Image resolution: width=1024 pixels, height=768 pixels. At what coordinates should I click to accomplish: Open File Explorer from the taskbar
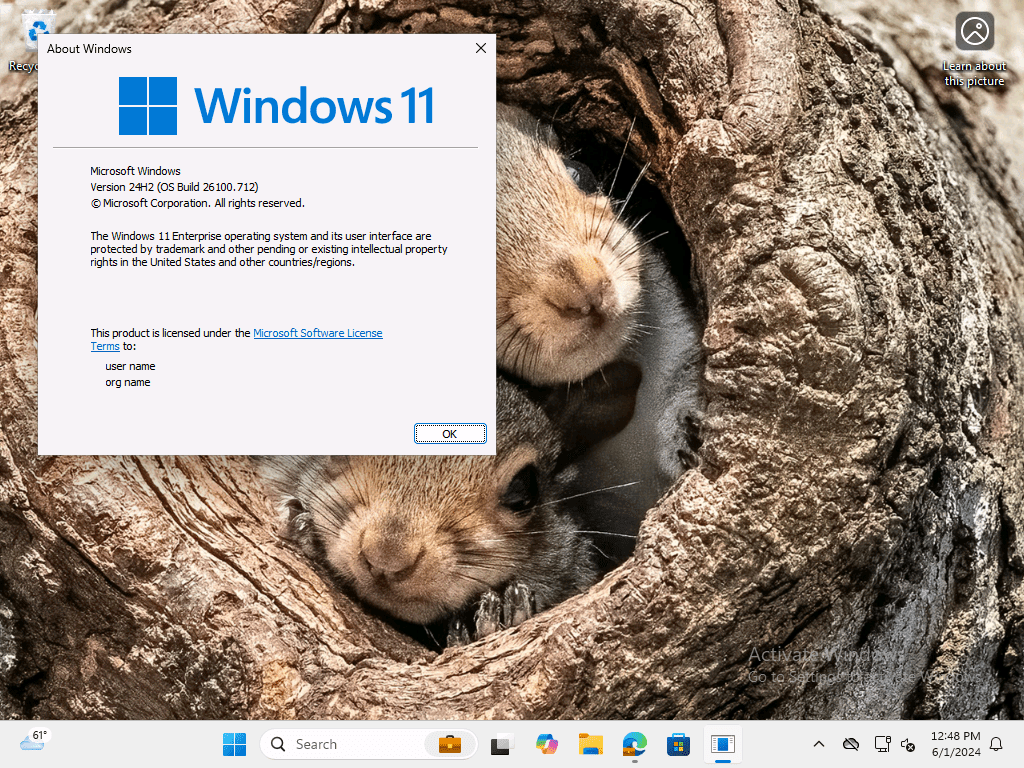click(x=590, y=744)
